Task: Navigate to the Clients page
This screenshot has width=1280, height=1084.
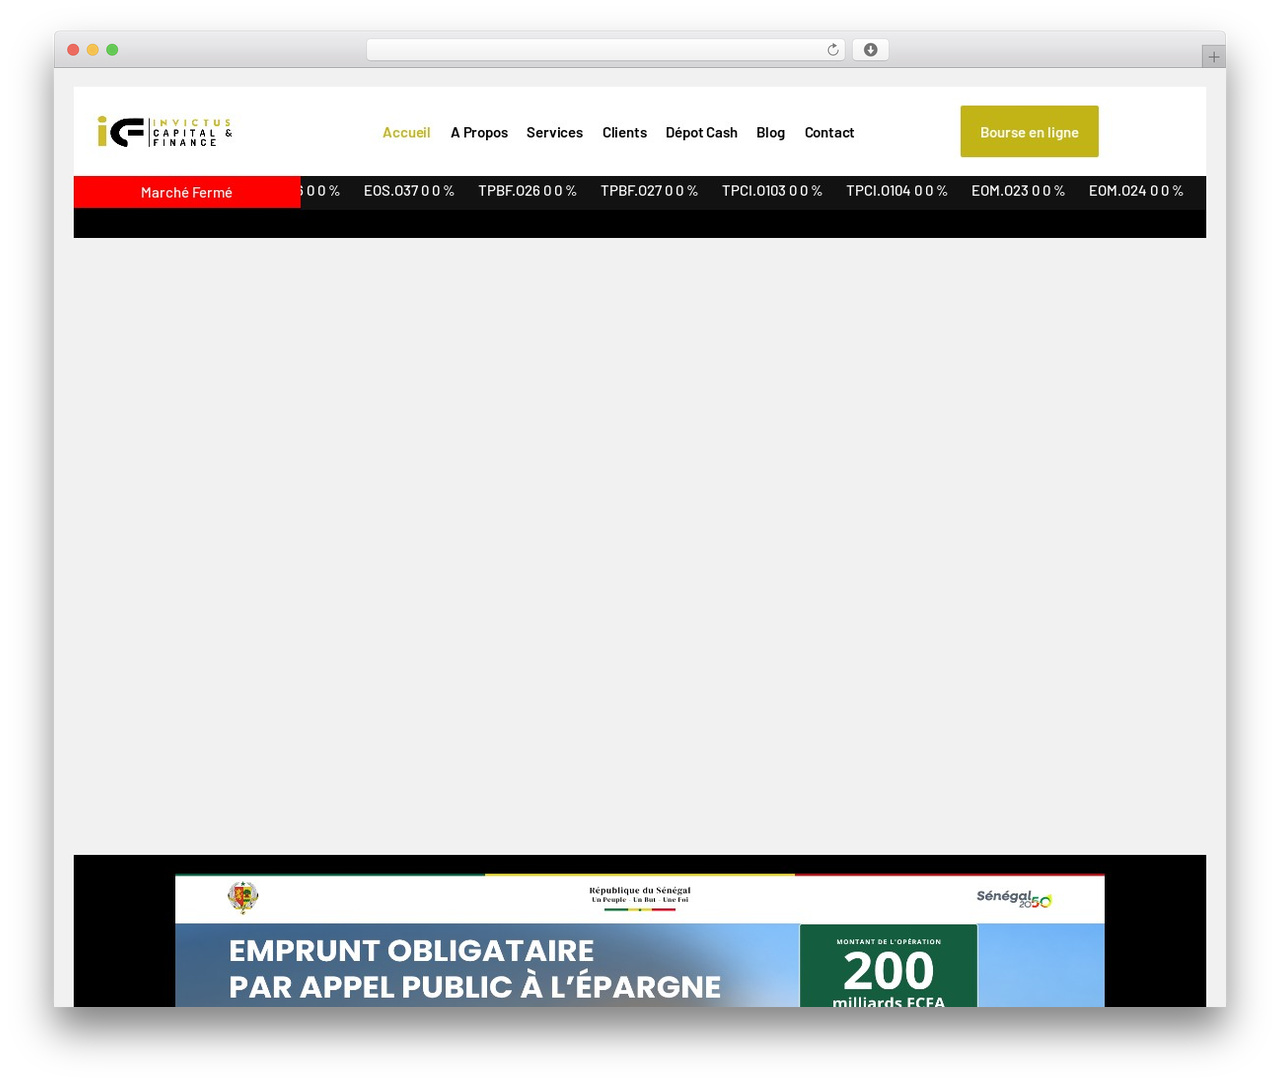Action: pos(624,132)
